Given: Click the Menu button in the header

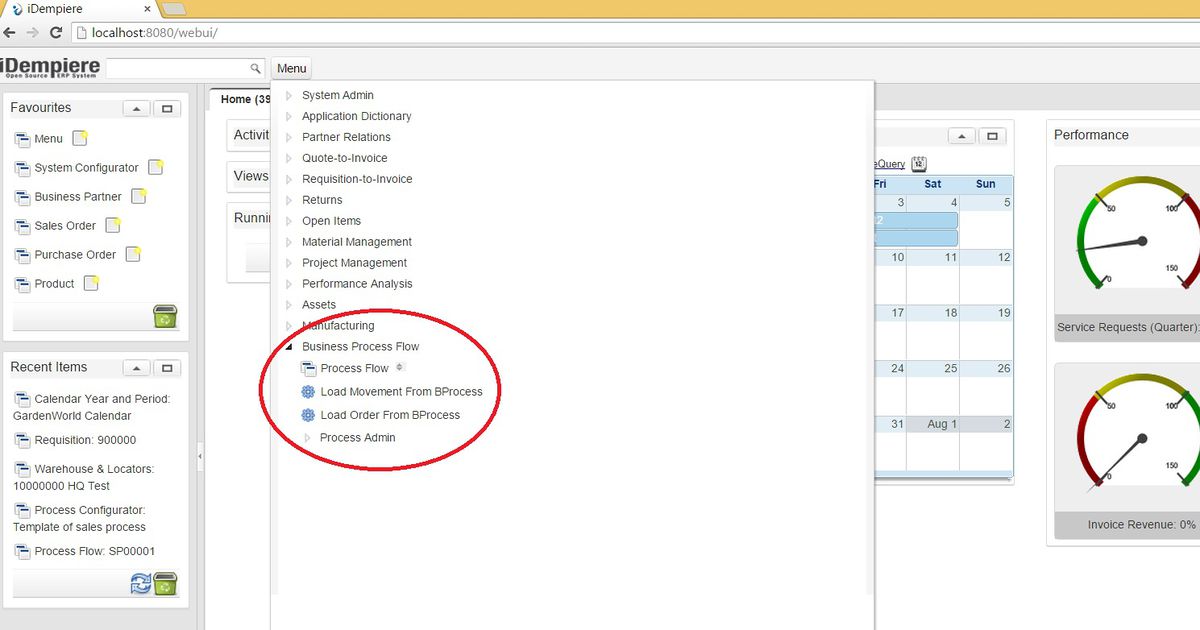Looking at the screenshot, I should coord(291,68).
